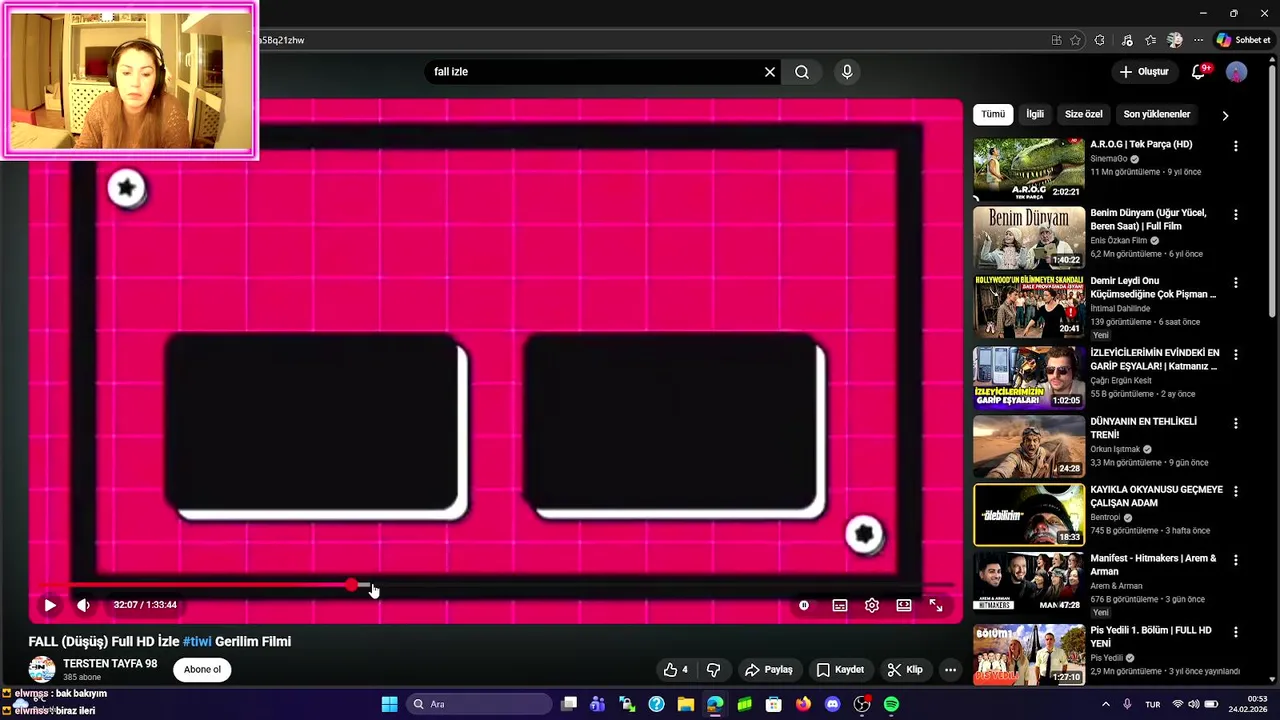Like the video with thumbs up

pos(676,670)
